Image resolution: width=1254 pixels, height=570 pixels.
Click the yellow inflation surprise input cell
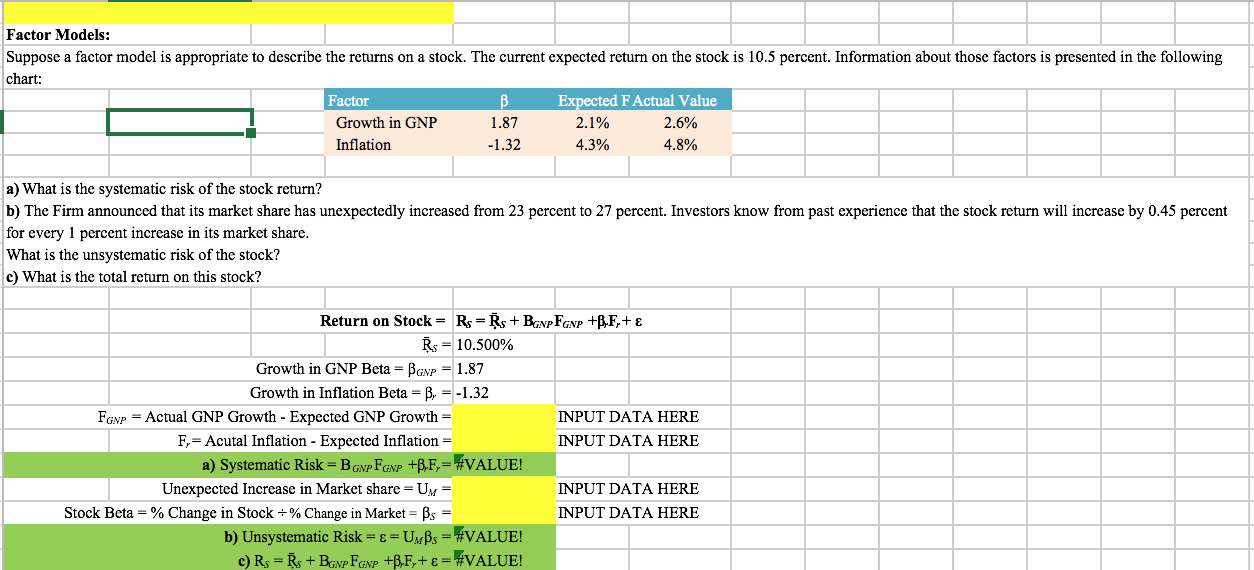(x=505, y=441)
